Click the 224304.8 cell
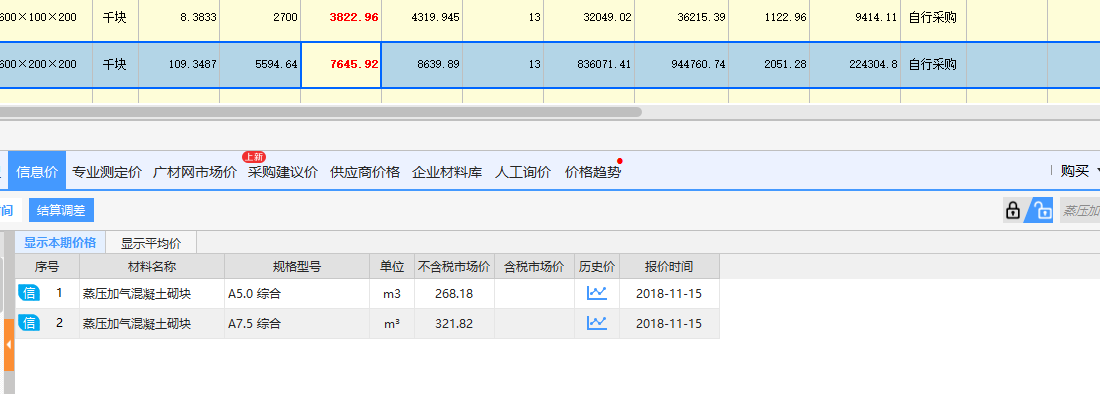Image resolution: width=1100 pixels, height=394 pixels. [855, 64]
